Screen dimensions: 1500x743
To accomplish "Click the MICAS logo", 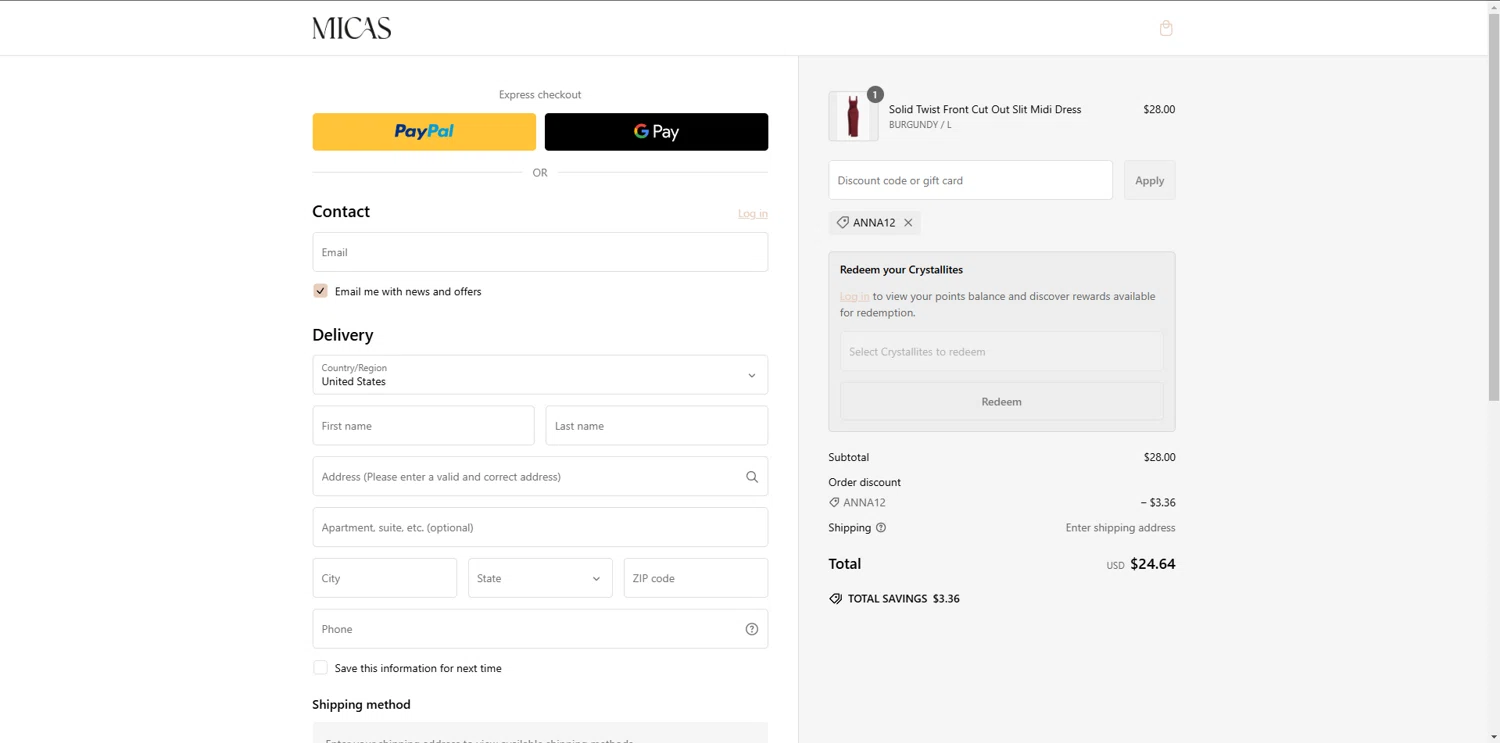I will click(351, 28).
